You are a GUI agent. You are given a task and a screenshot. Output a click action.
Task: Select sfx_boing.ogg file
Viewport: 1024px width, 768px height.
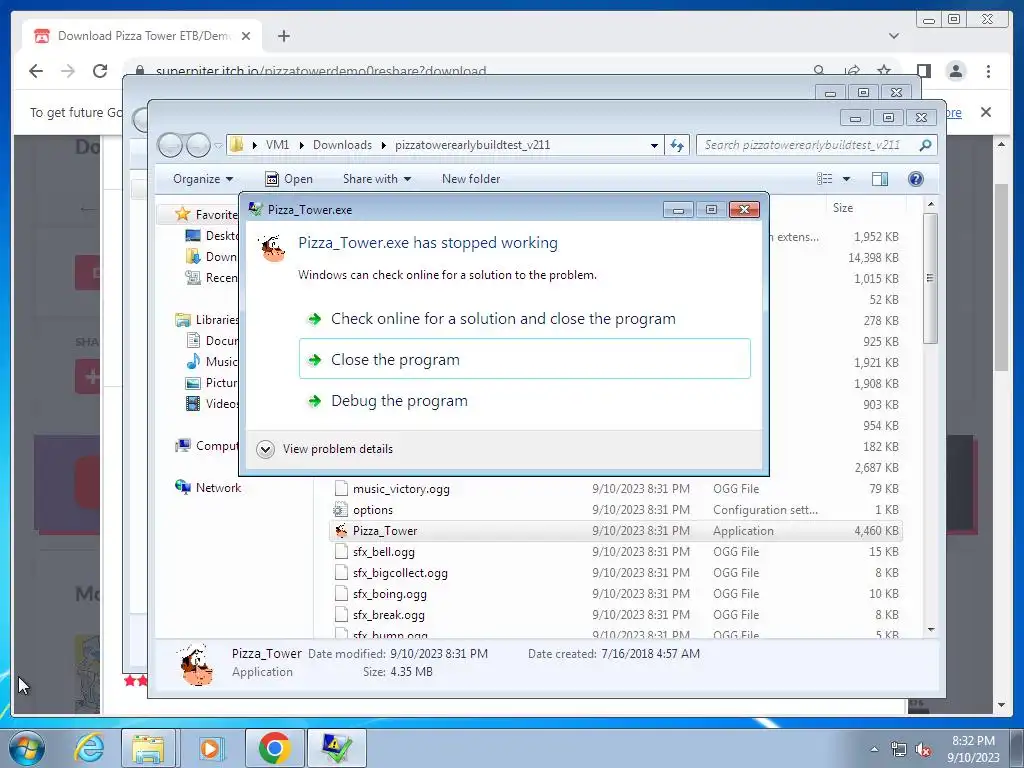(389, 594)
